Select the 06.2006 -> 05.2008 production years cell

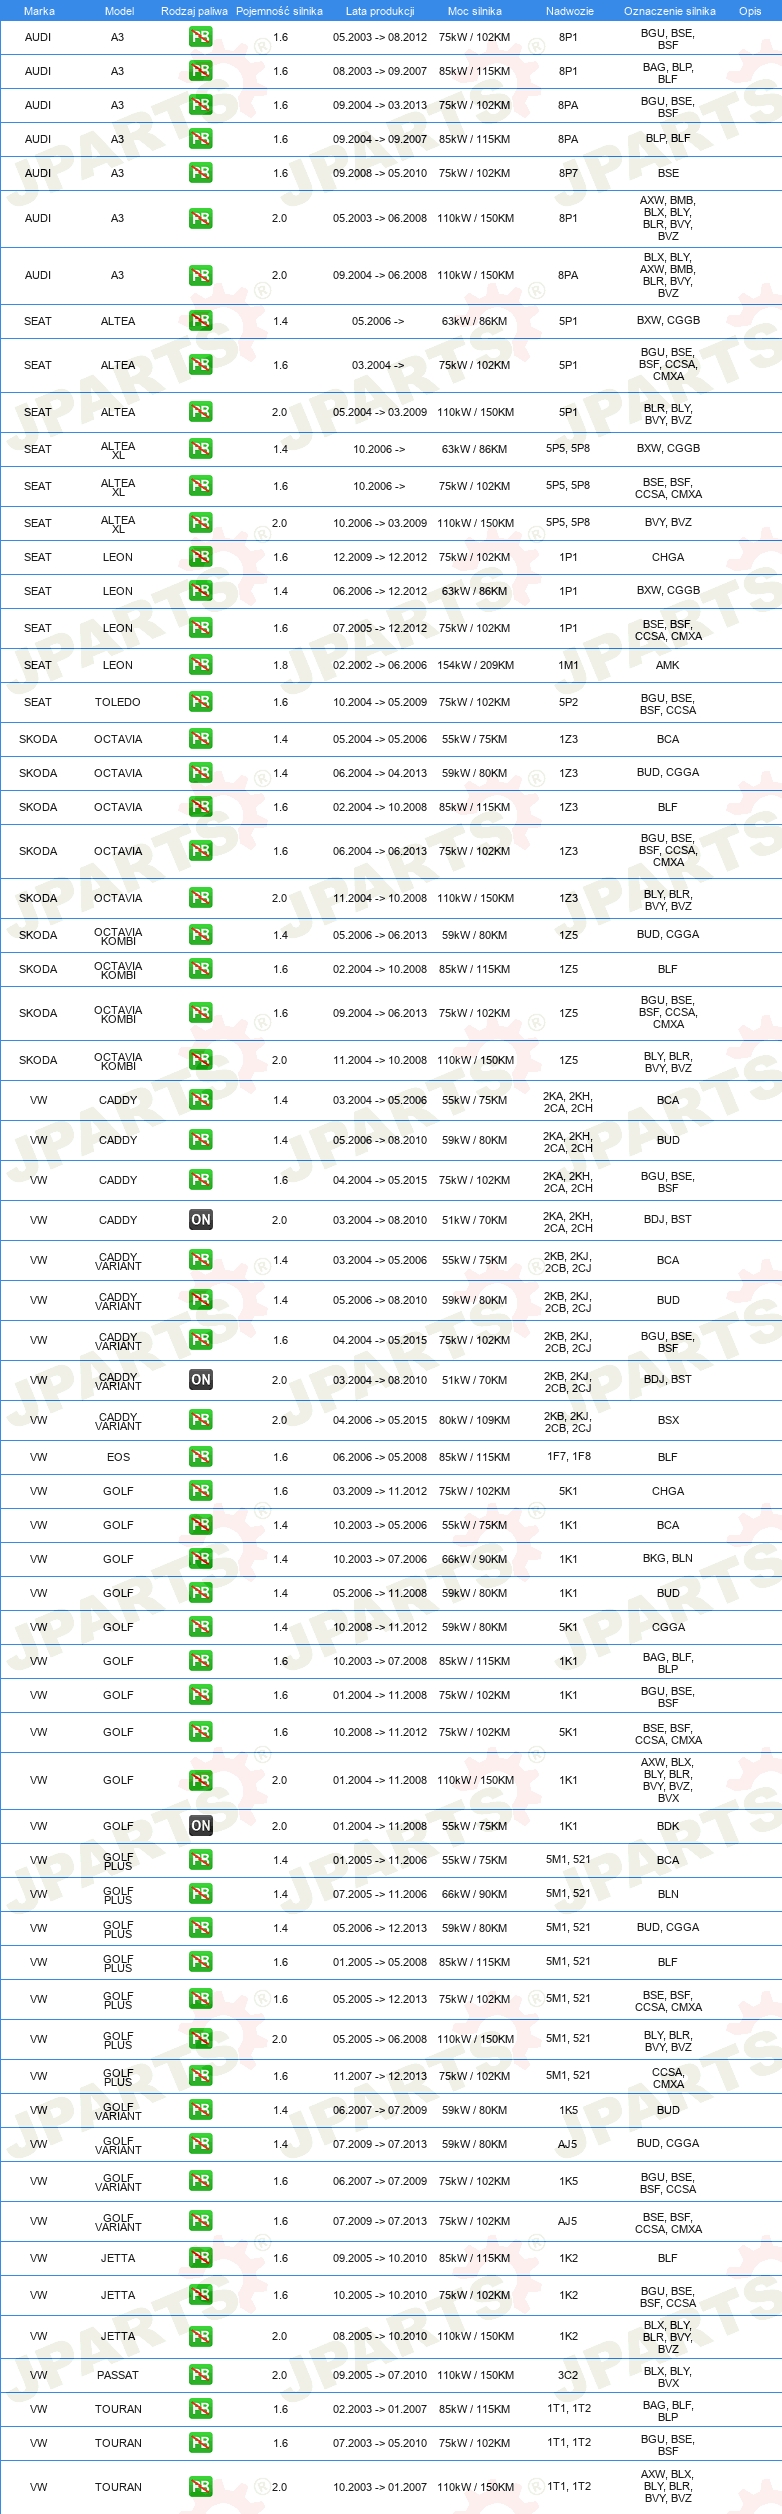pyautogui.click(x=380, y=1457)
